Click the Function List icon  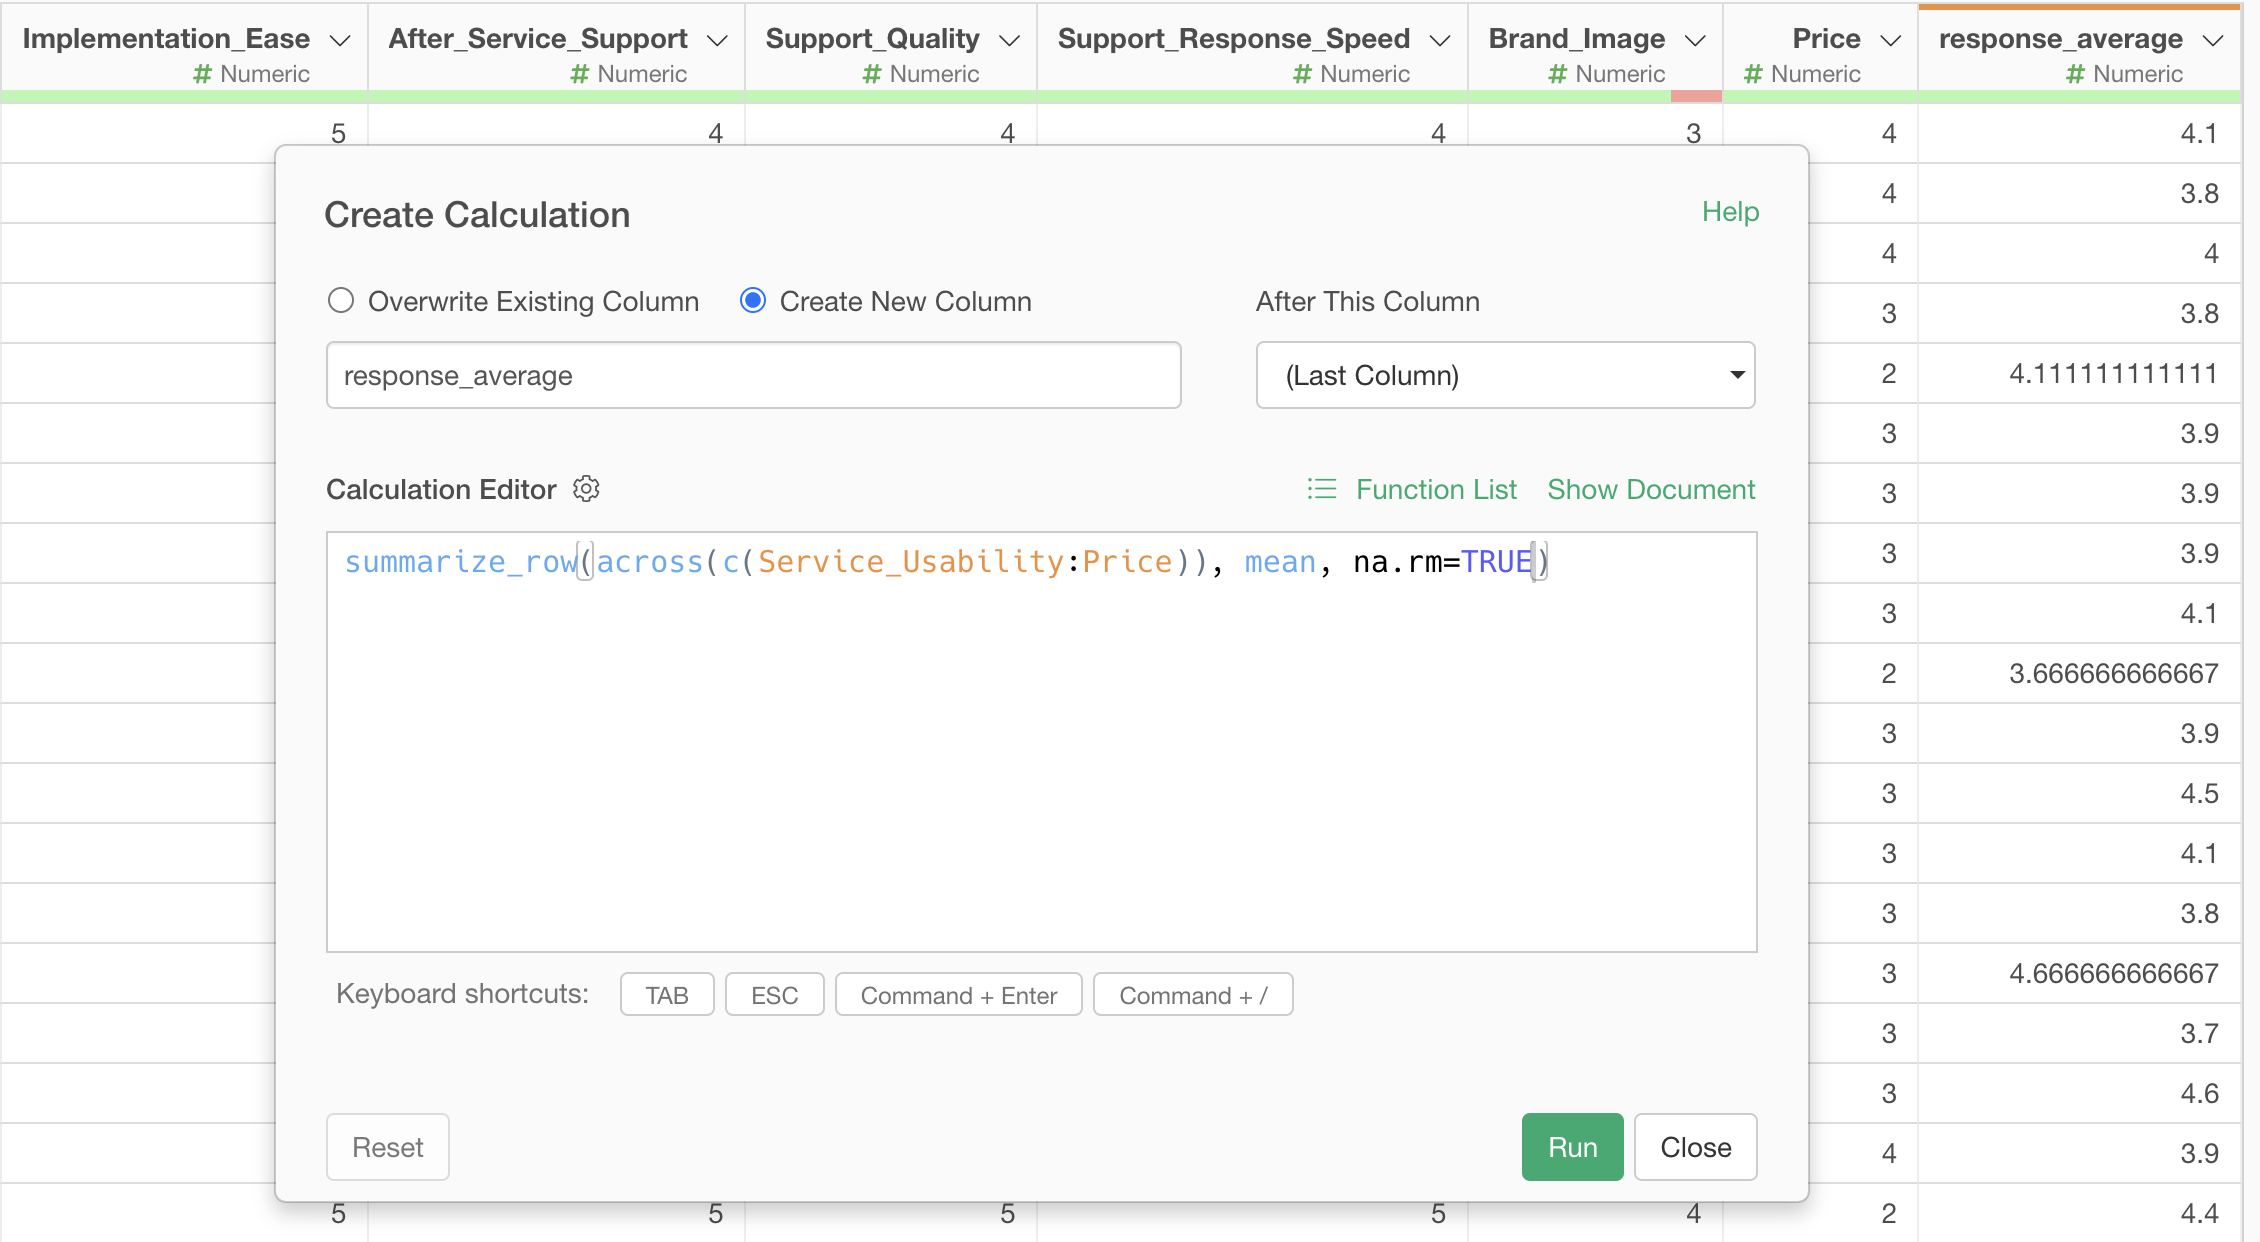1322,489
